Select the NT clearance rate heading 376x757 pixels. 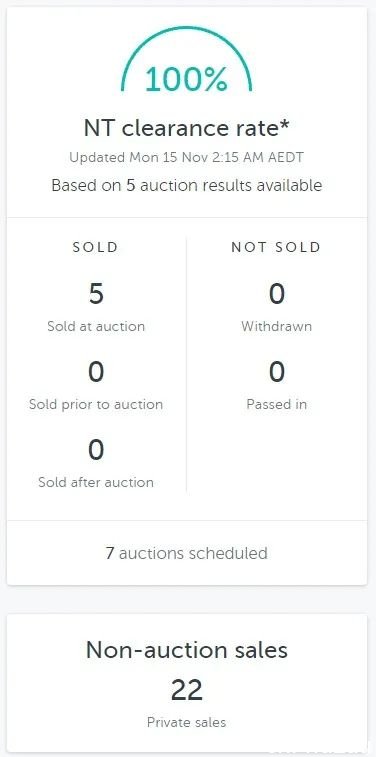[x=186, y=128]
